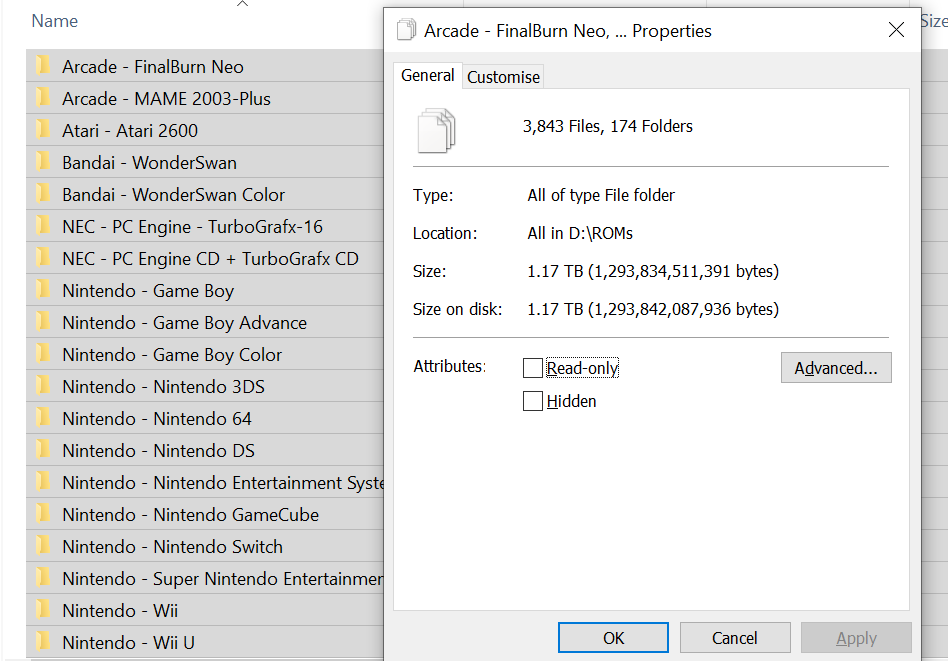This screenshot has height=661, width=948.
Task: Click the NEC - PC Engine - TurboGrafx-16 folder icon
Action: click(x=43, y=225)
